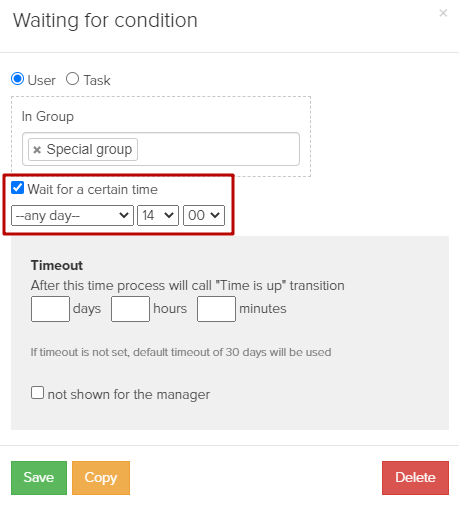
Task: Click the Task label text
Action: (97, 80)
